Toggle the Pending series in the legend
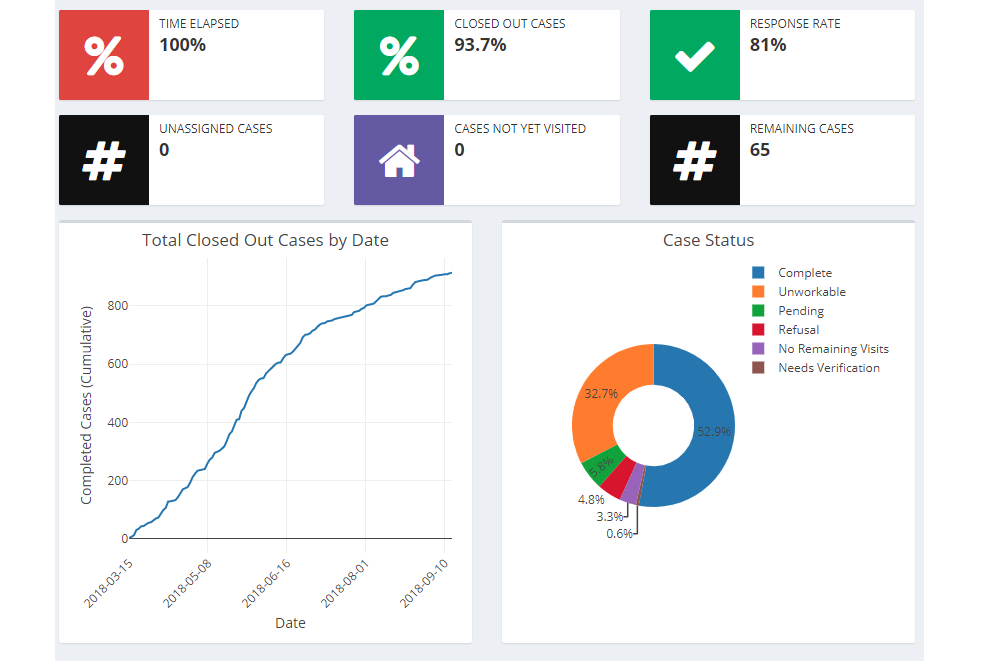This screenshot has width=991, height=661. coord(756,310)
